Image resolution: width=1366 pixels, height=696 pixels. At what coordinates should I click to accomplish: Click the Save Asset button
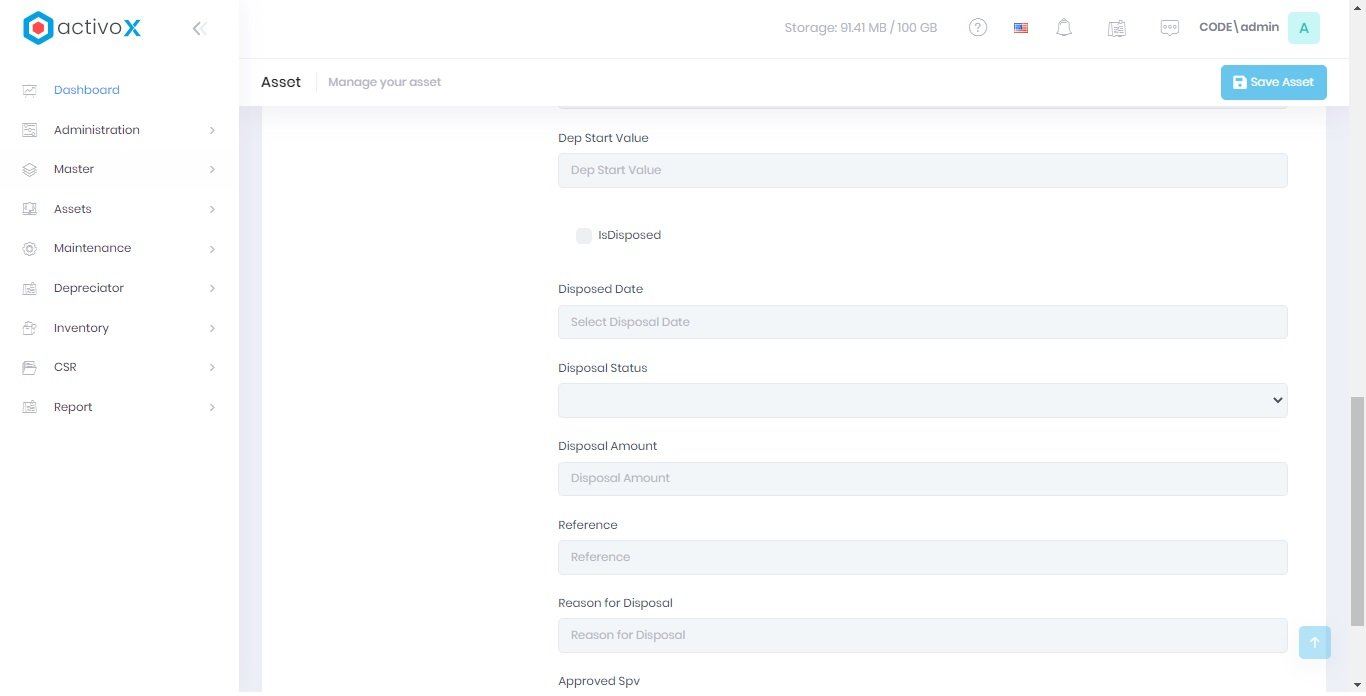click(1273, 82)
